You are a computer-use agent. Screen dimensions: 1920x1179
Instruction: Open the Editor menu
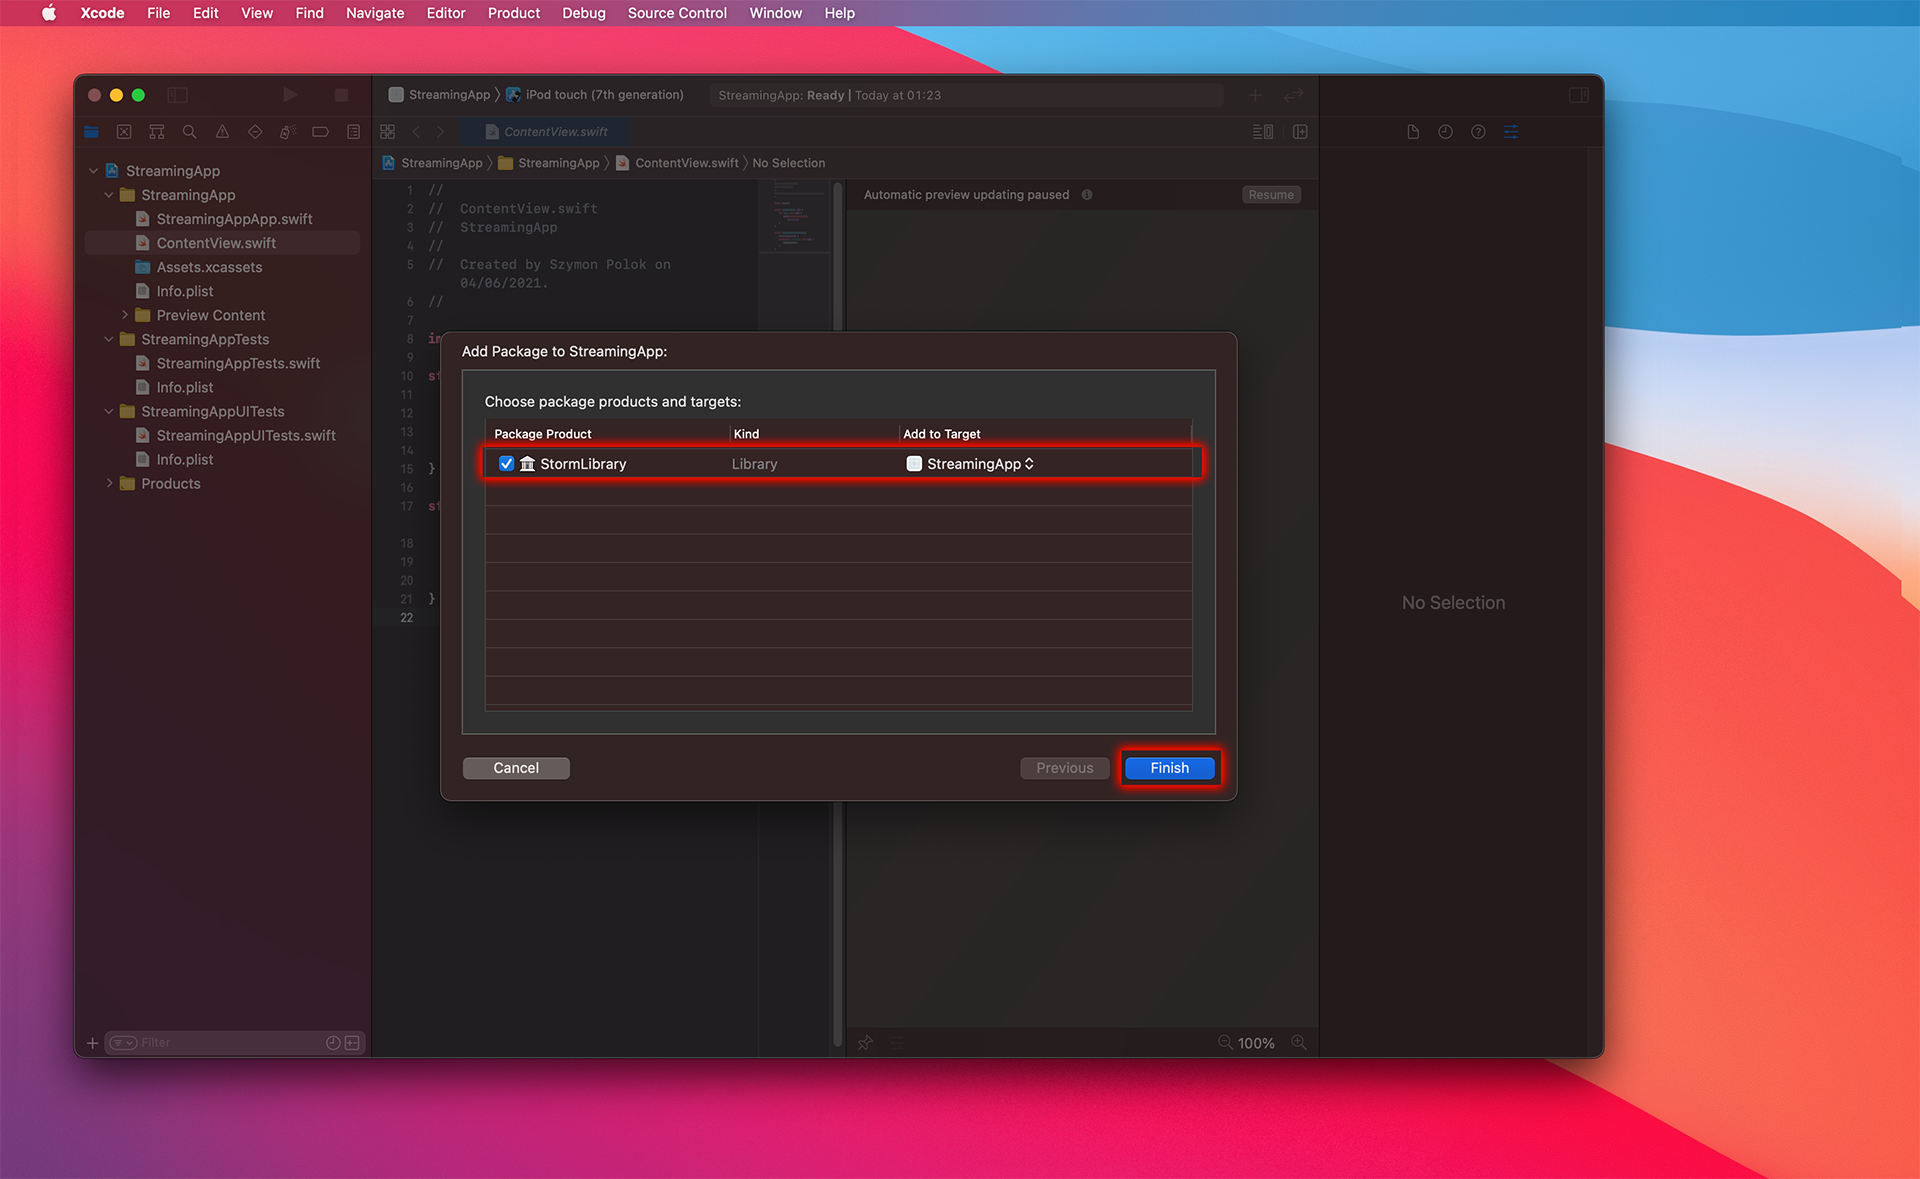click(446, 13)
